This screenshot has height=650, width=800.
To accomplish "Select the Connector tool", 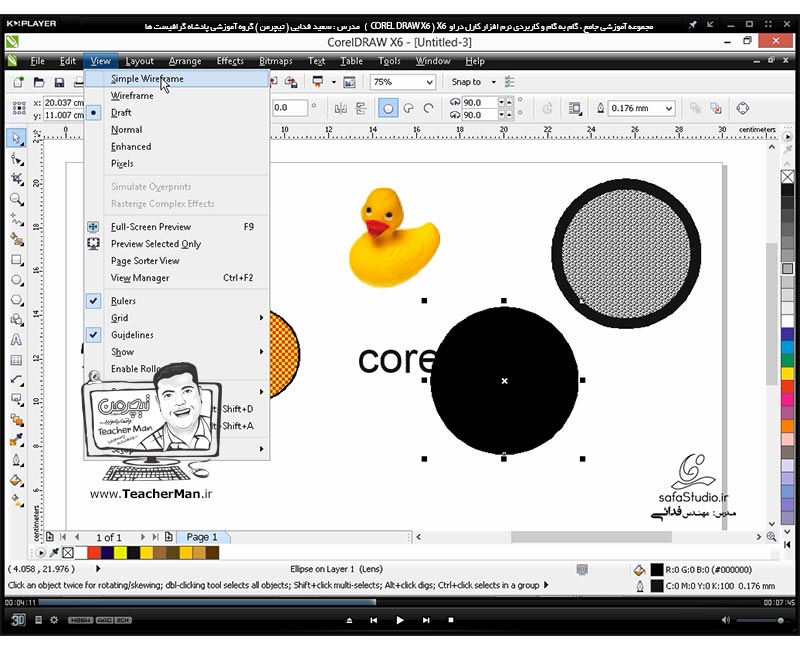I will coord(16,400).
